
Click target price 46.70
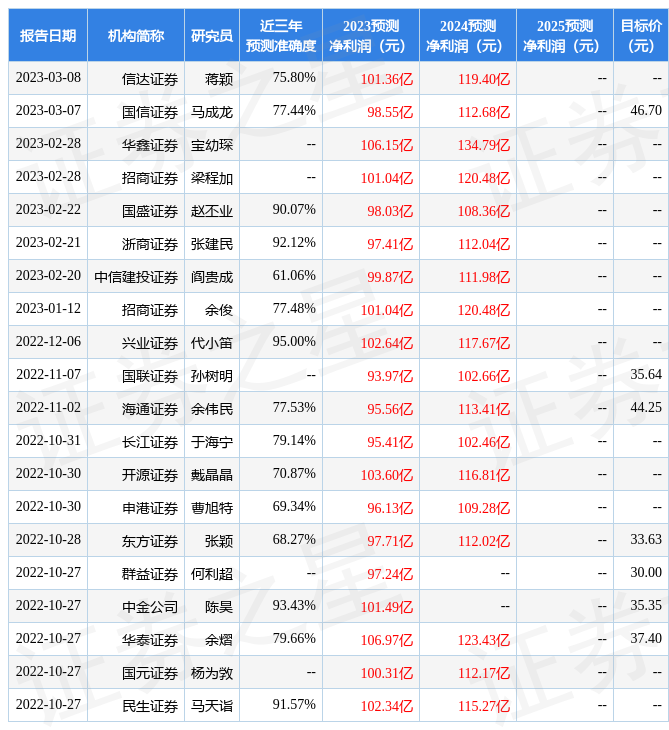coord(646,111)
